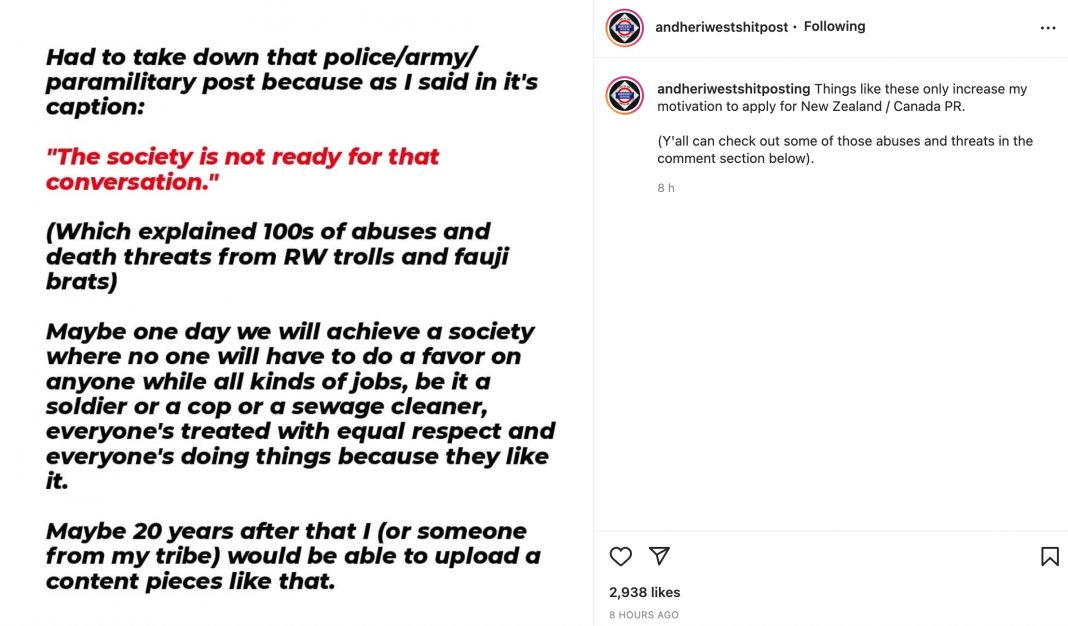Click the profile avatar in the post header

[625, 28]
